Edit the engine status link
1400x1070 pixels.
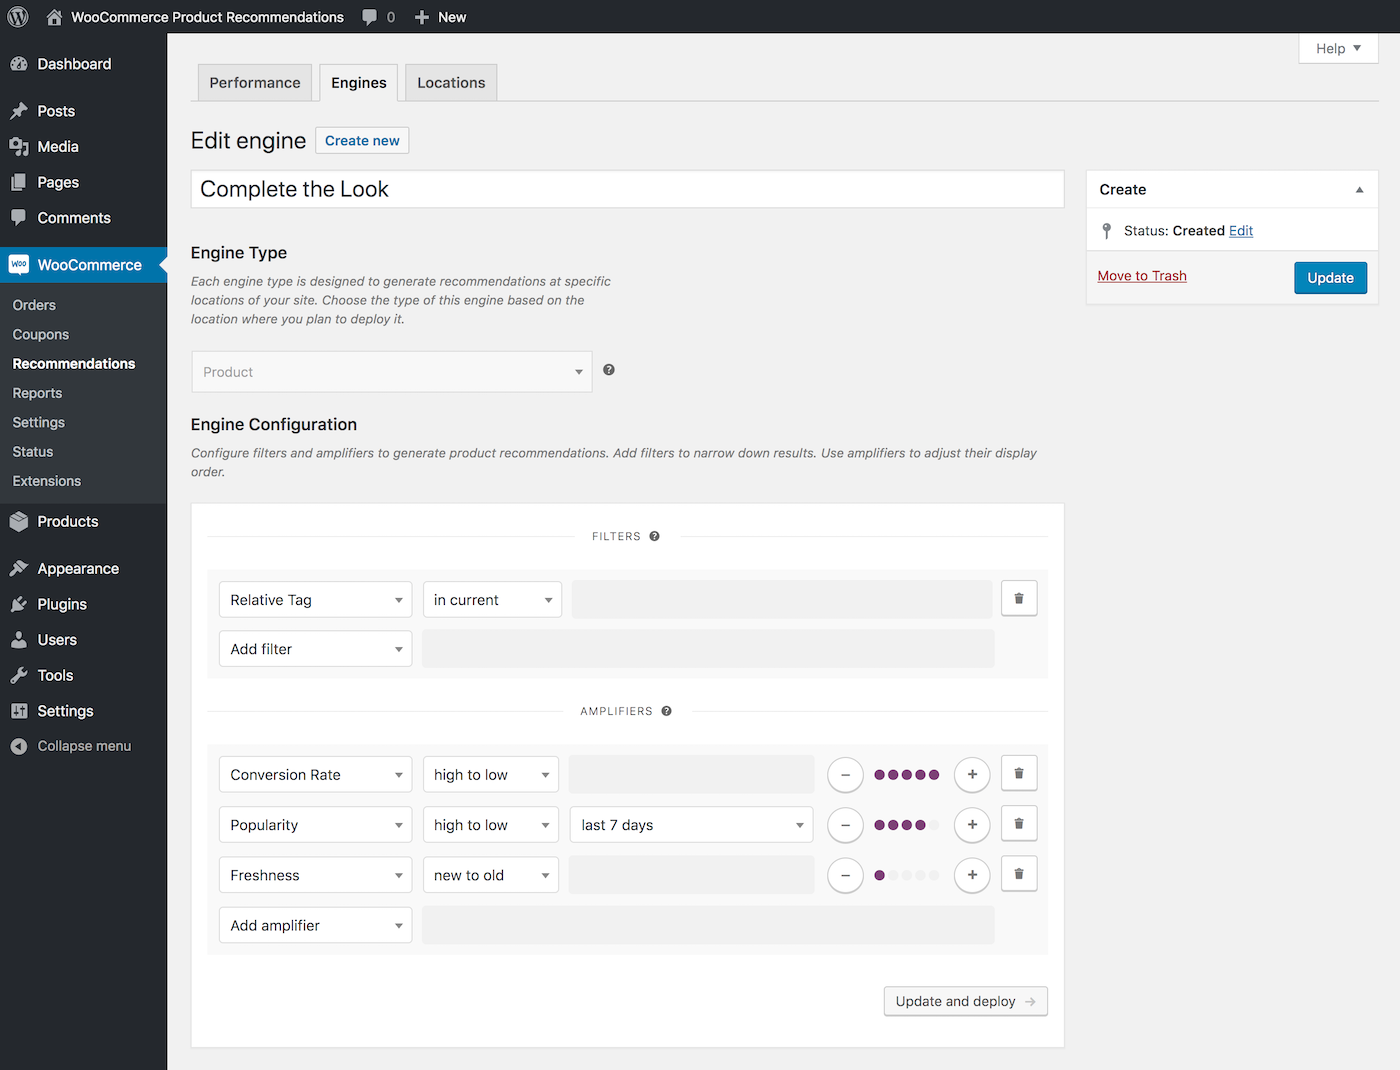(x=1241, y=231)
